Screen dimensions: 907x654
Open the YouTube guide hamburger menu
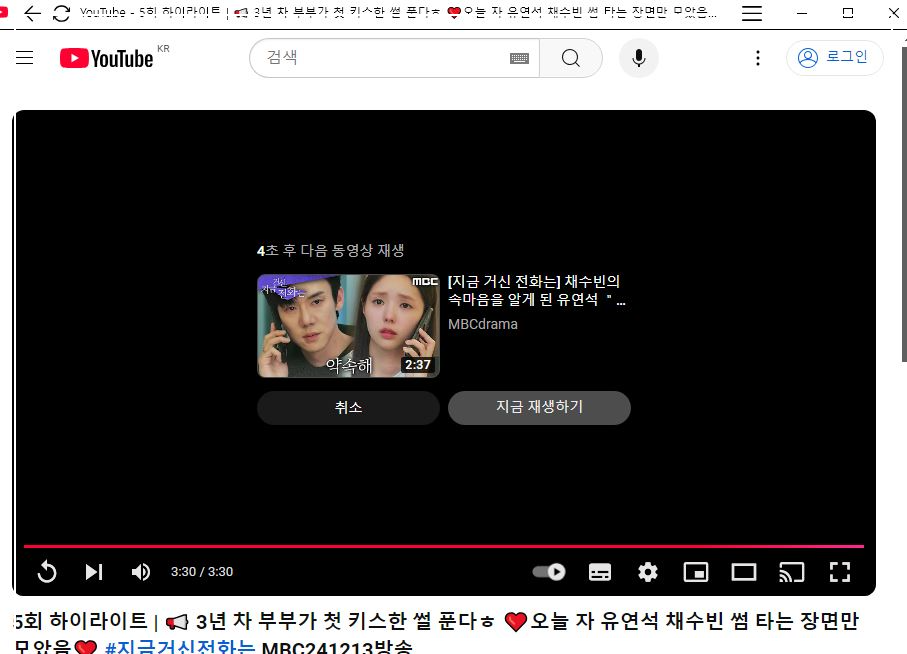(x=24, y=58)
